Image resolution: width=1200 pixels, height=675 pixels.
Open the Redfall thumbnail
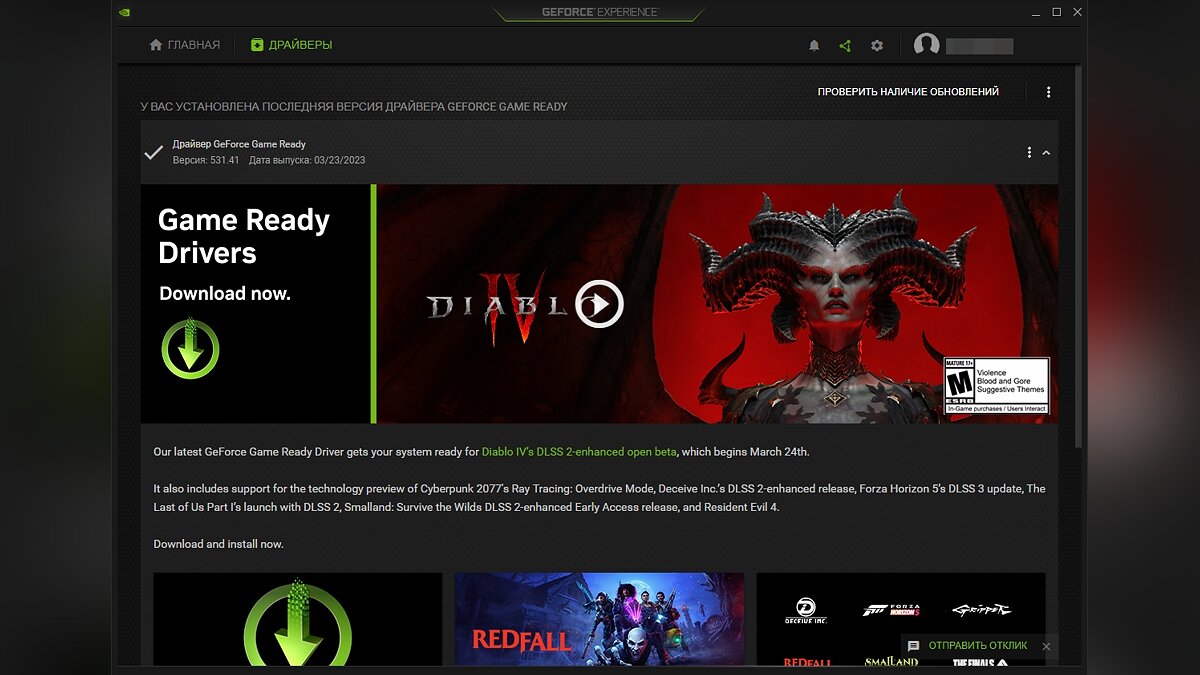[599, 619]
